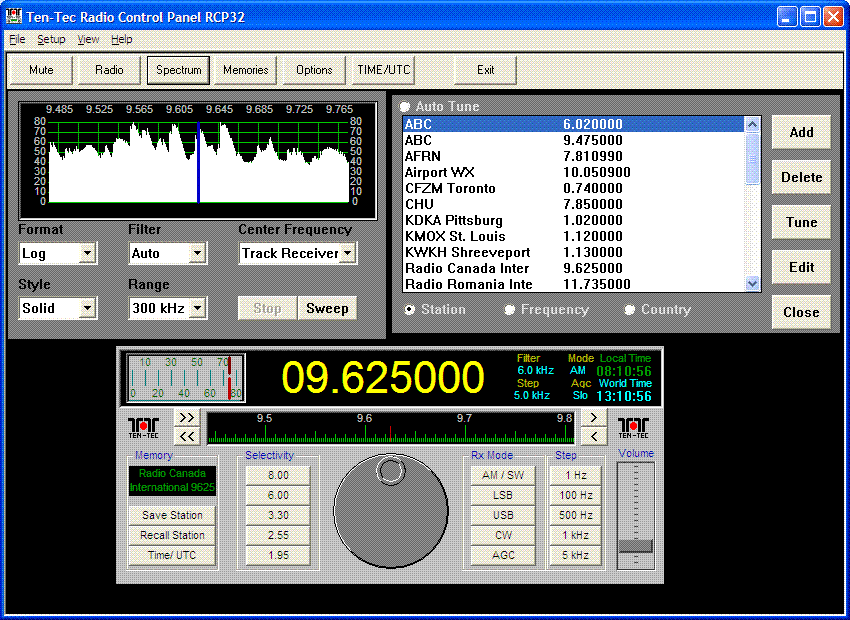
Task: Click the fast tune-up double arrow
Action: 186,417
